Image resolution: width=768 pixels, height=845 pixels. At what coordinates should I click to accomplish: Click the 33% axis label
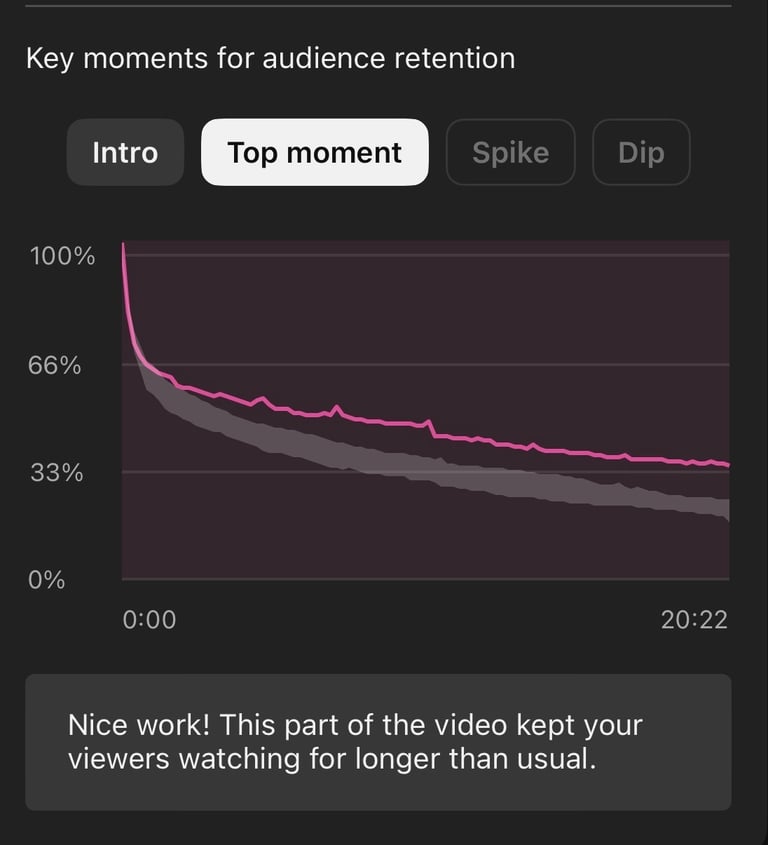[57, 473]
